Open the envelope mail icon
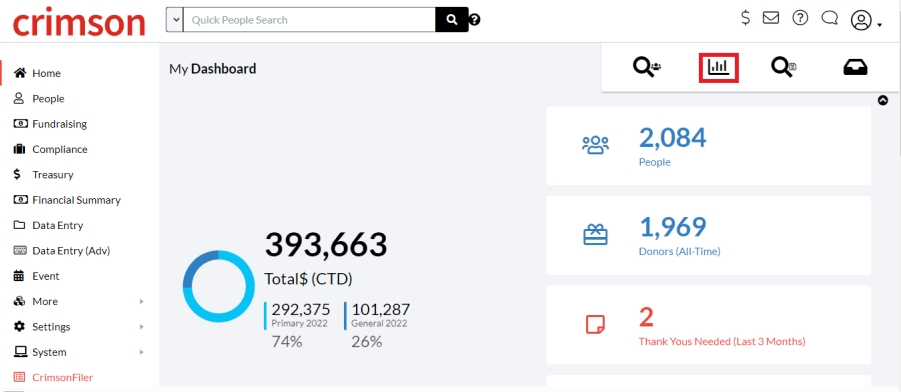The width and height of the screenshot is (901, 392). (x=771, y=18)
